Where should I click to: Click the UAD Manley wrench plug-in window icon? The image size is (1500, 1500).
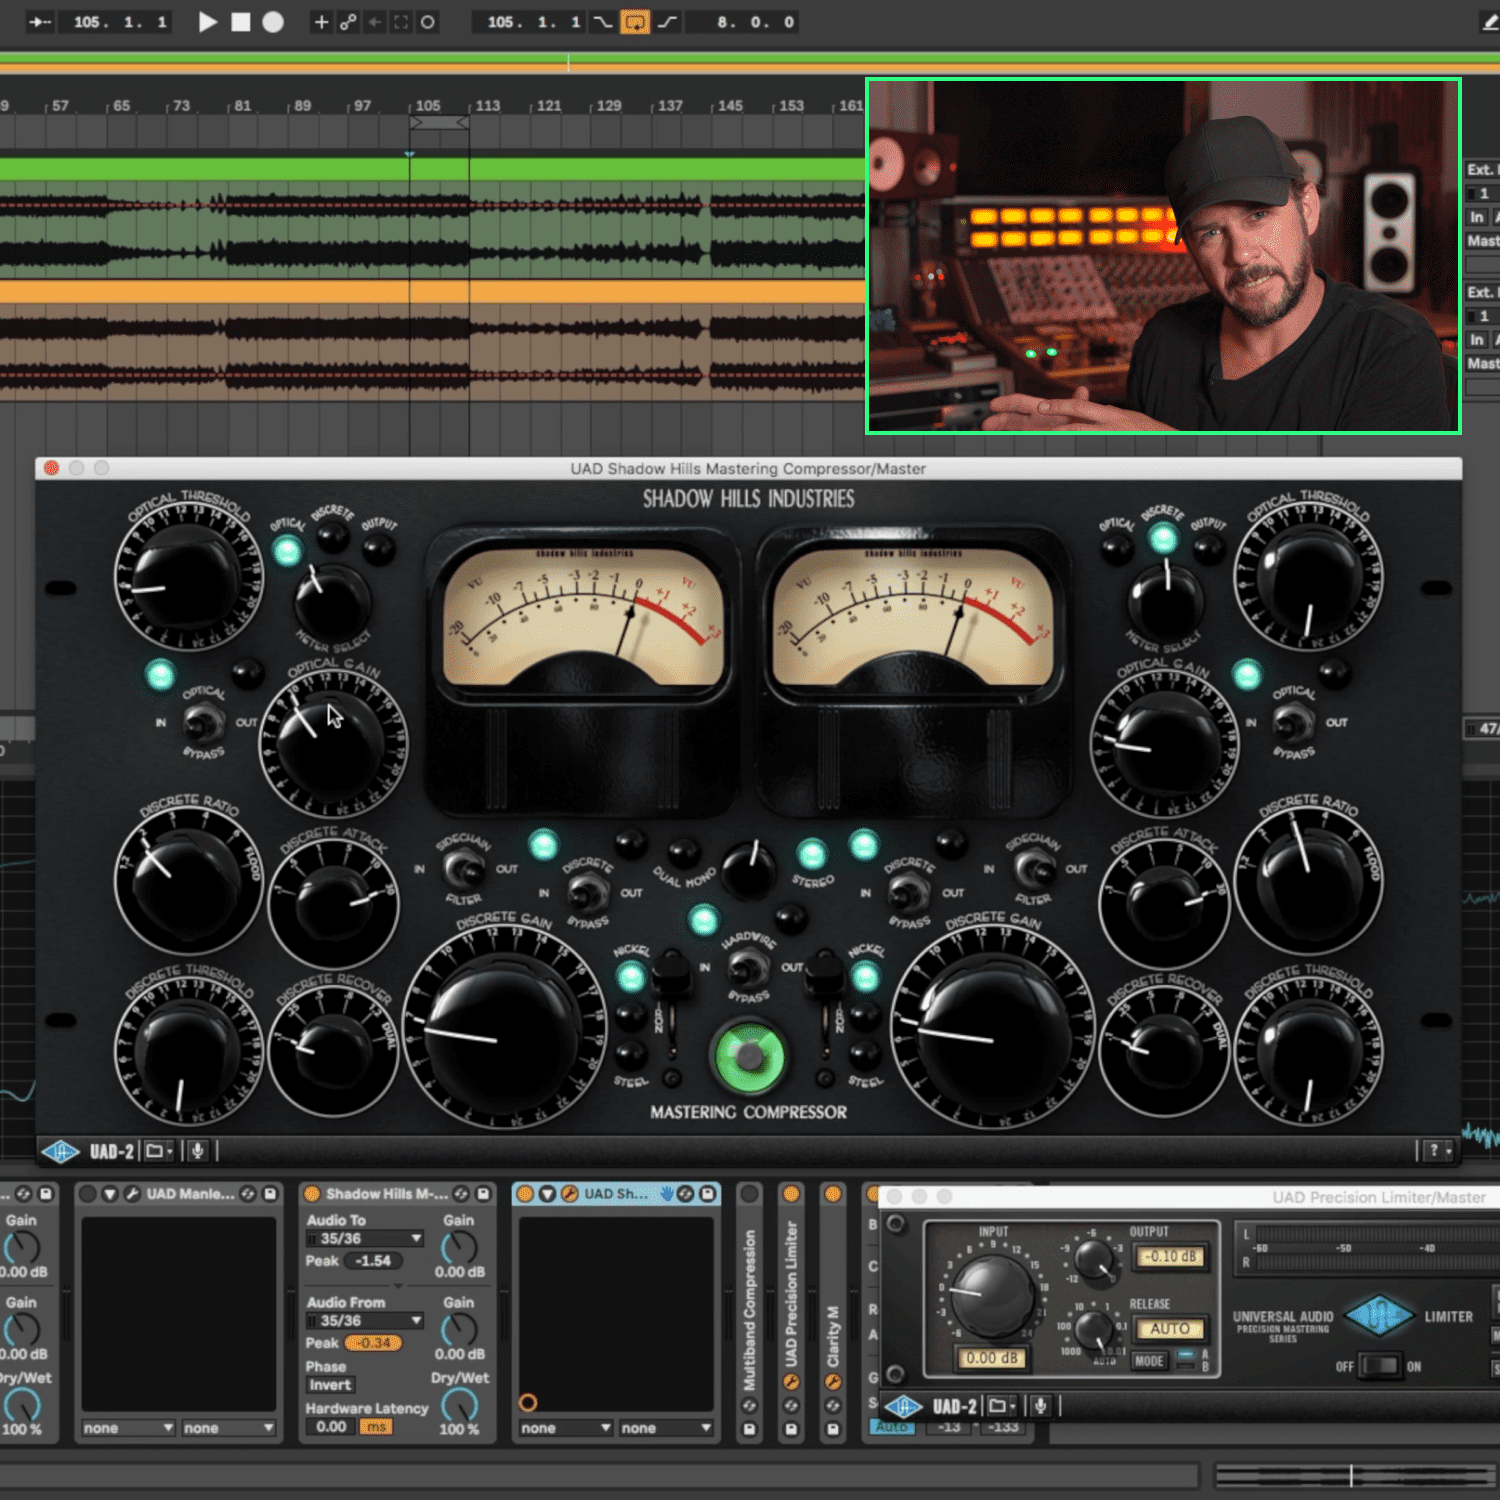(132, 1194)
